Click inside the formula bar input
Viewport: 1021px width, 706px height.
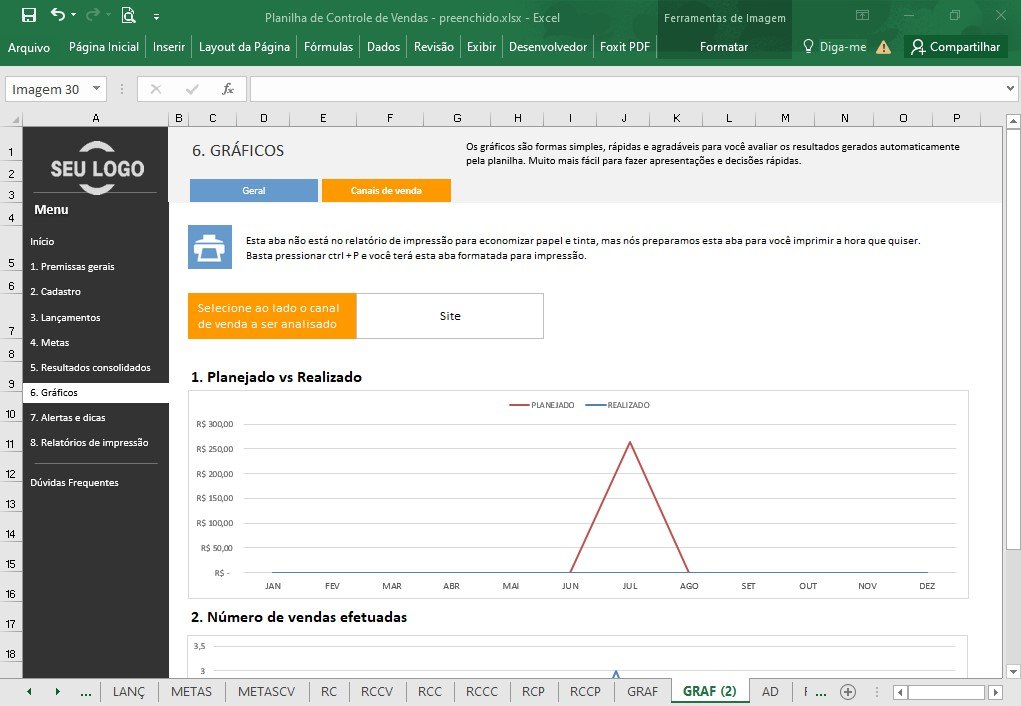point(626,89)
